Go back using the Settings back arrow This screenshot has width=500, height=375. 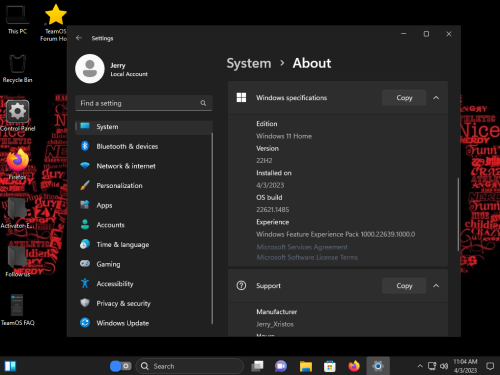pyautogui.click(x=79, y=38)
